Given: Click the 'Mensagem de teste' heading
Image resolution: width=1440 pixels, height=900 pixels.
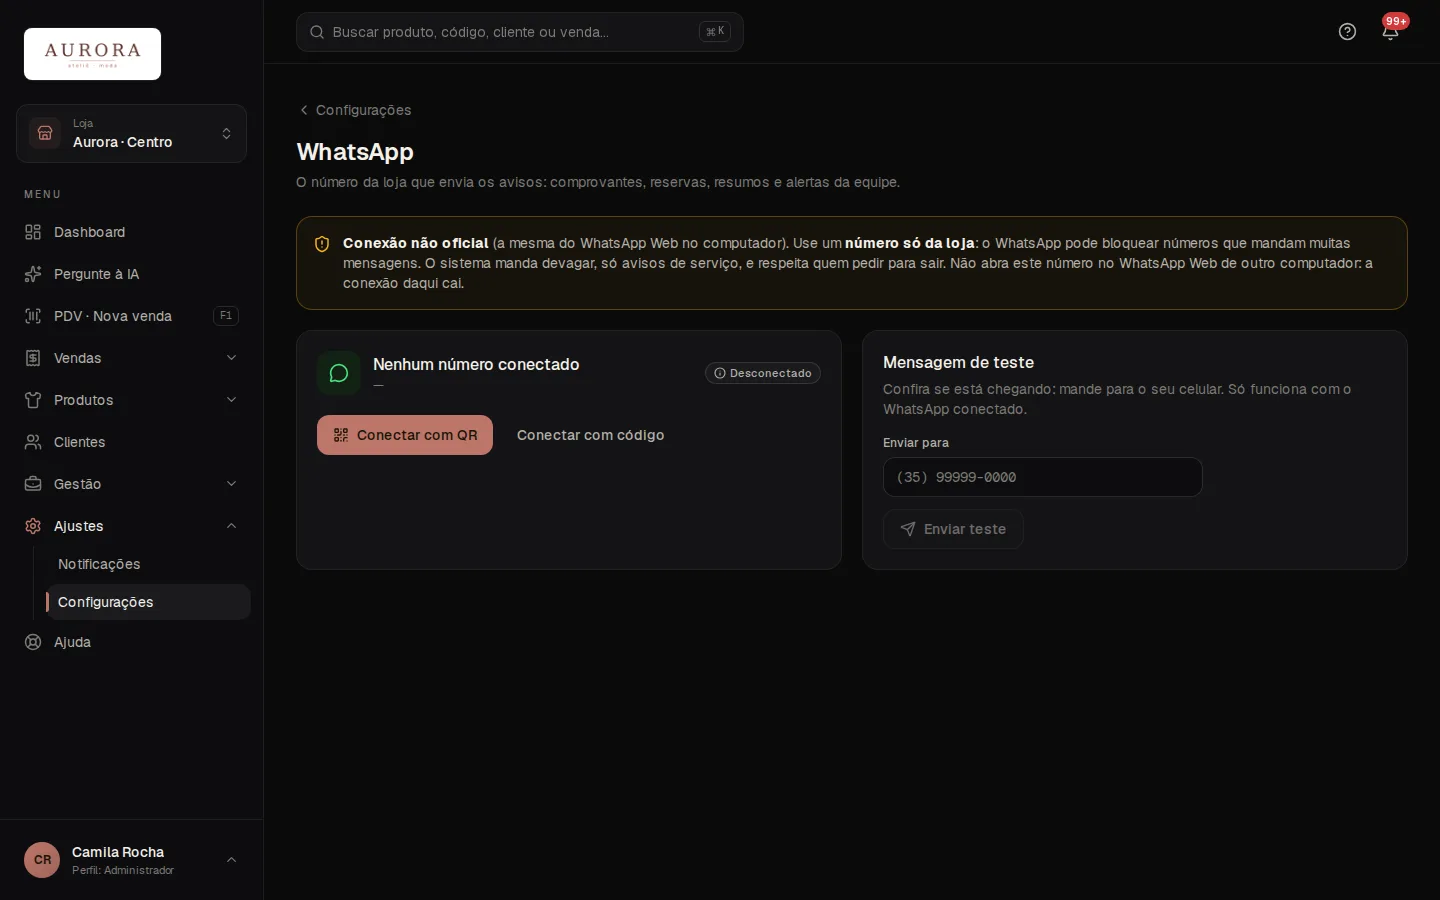Looking at the screenshot, I should pos(958,362).
